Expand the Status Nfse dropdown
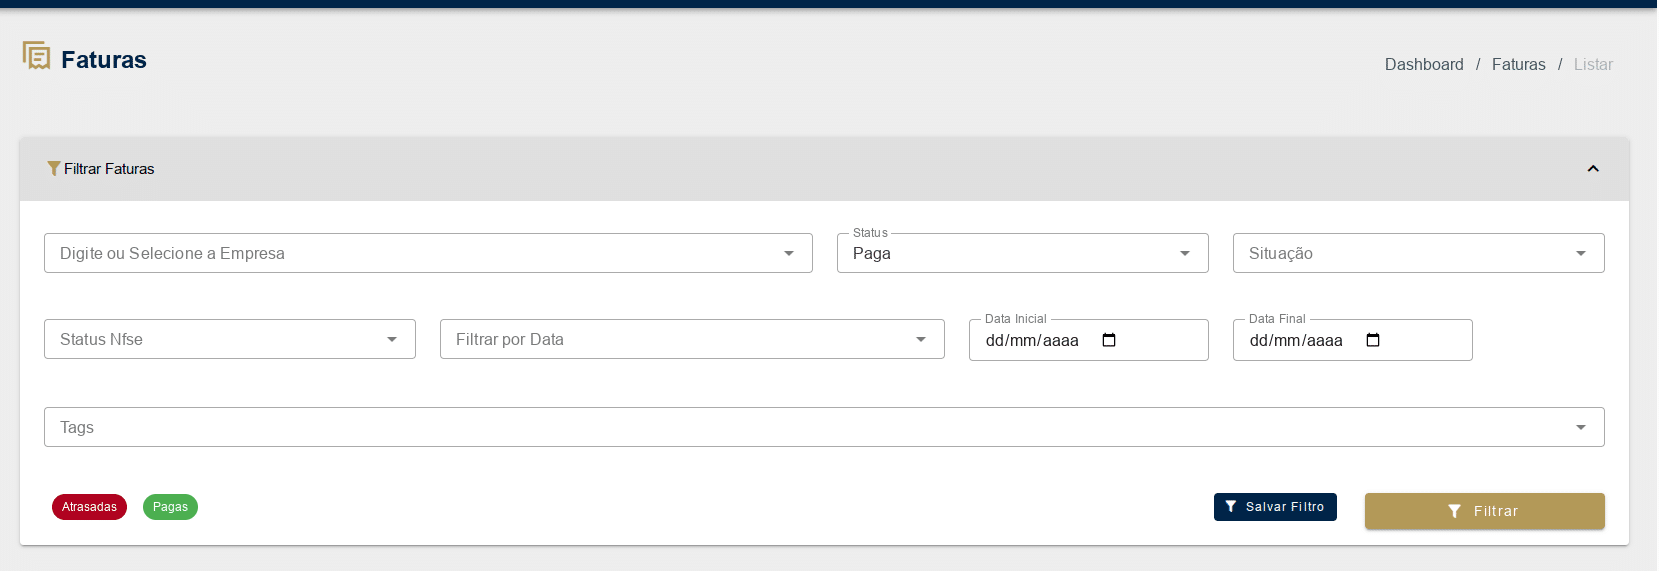1659x571 pixels. (392, 340)
